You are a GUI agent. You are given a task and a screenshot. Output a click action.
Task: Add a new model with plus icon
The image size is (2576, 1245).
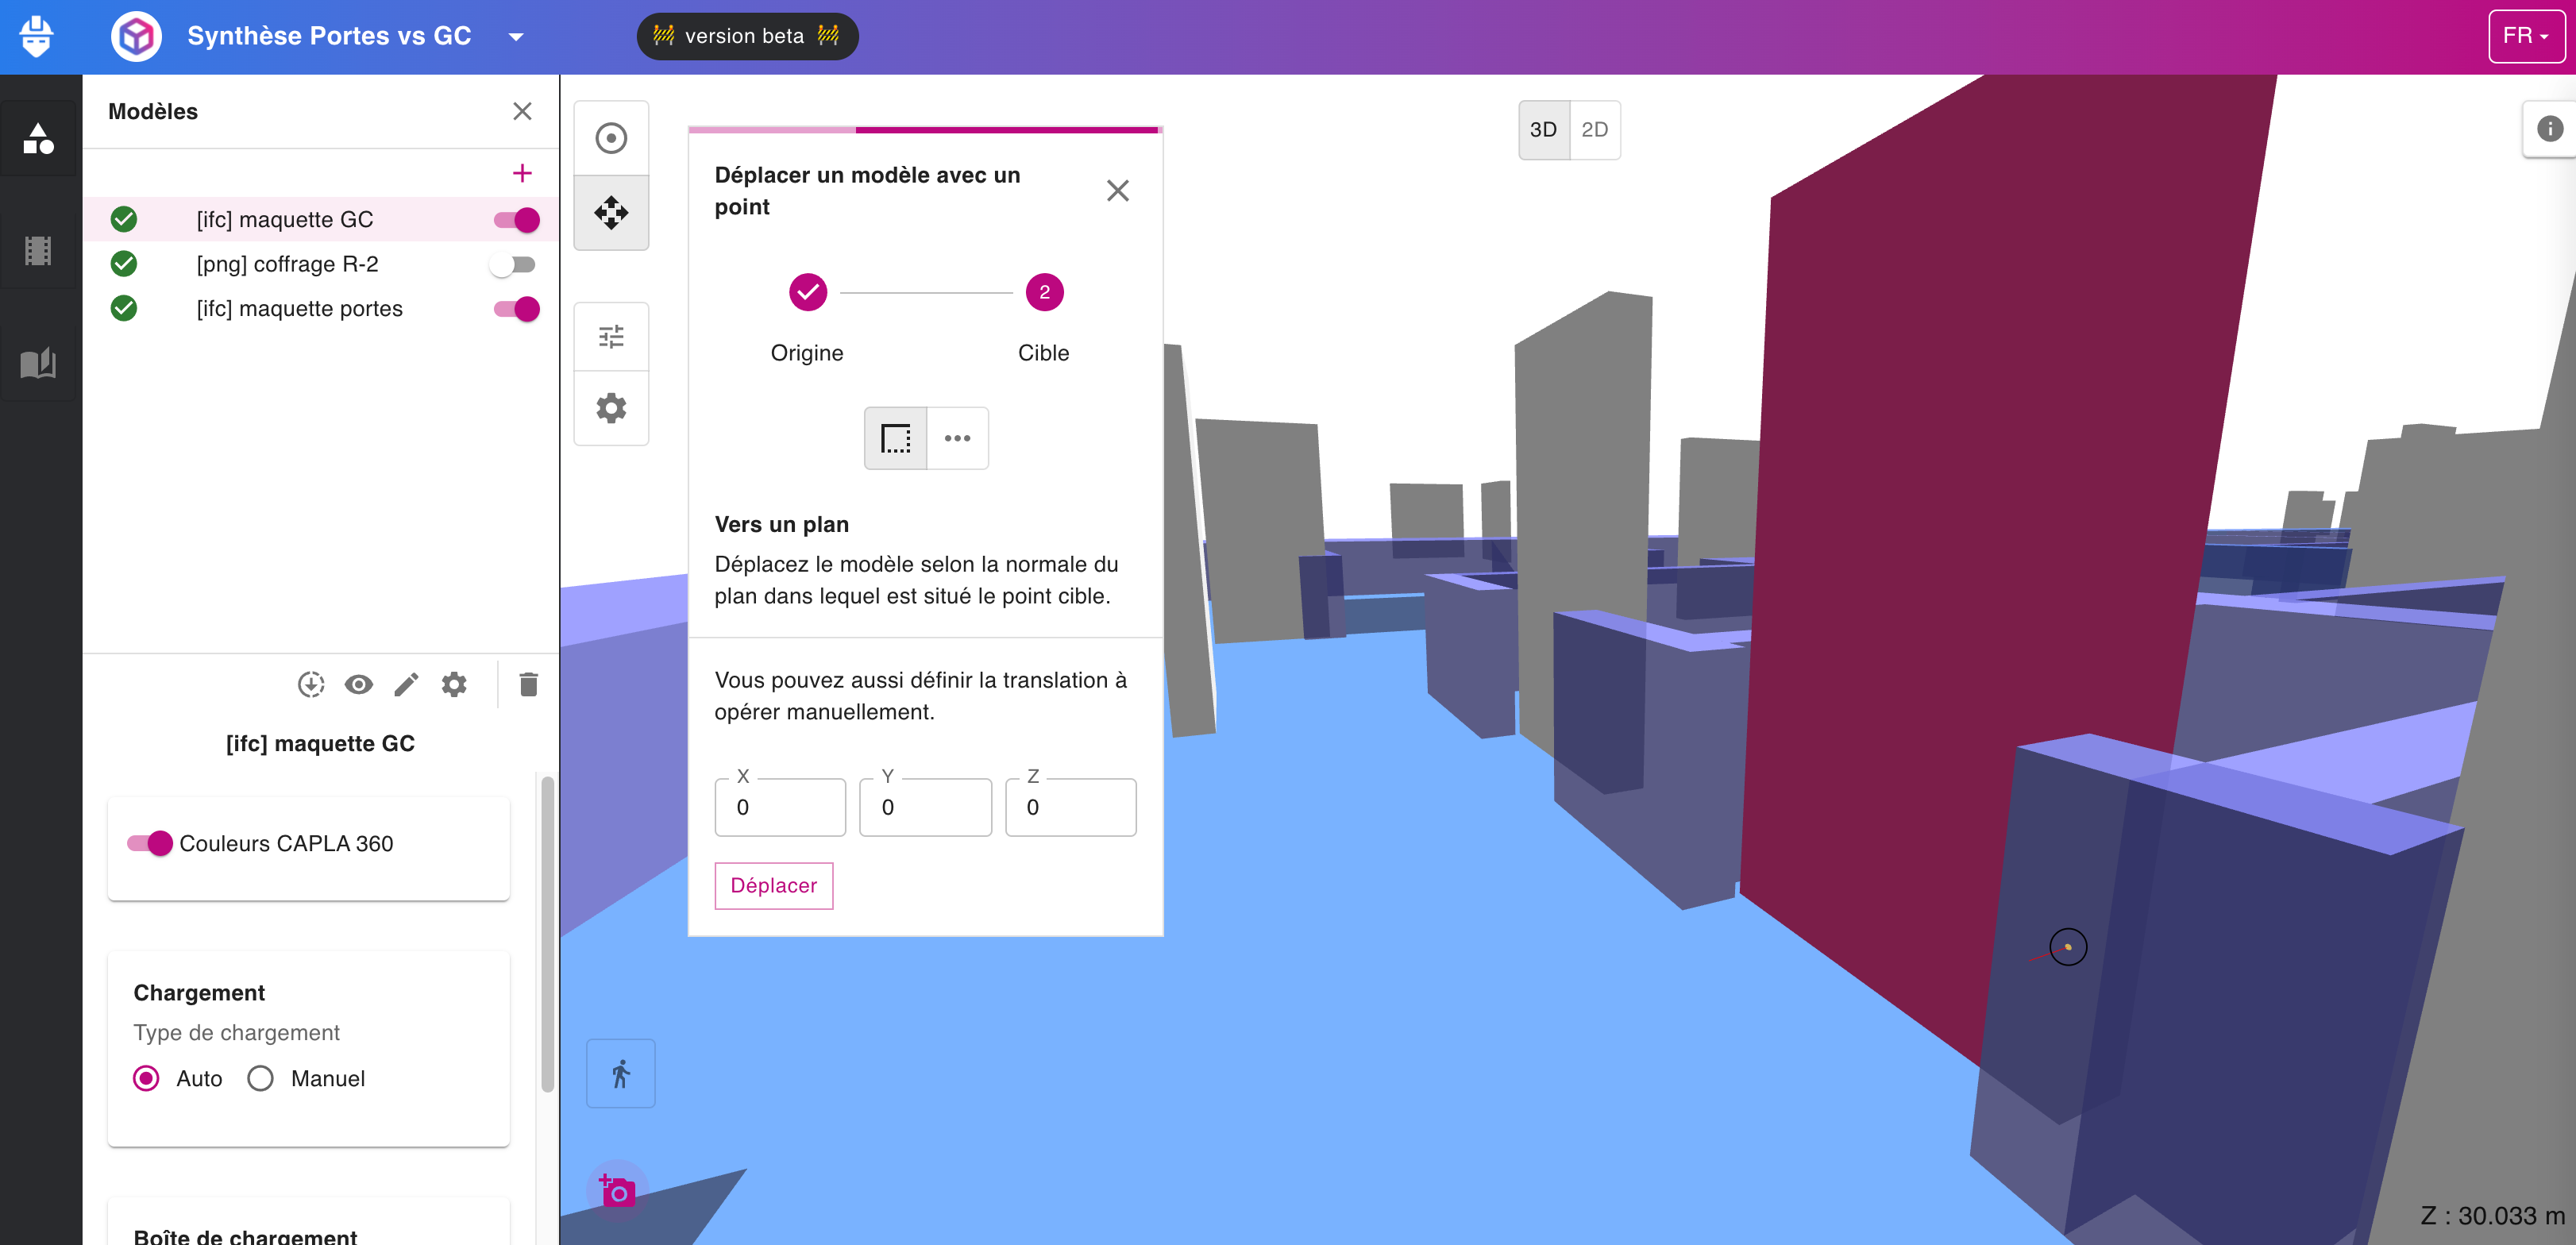[x=522, y=173]
